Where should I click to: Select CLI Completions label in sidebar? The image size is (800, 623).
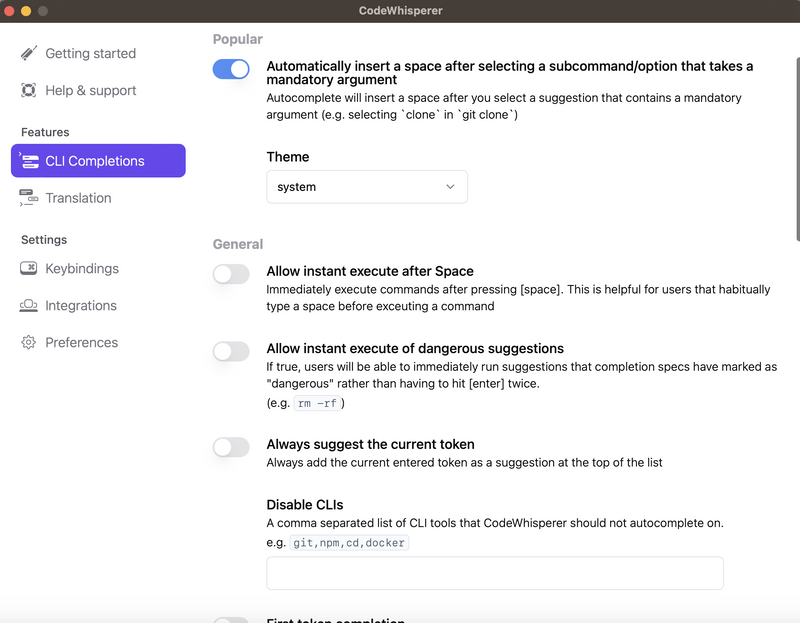pyautogui.click(x=95, y=161)
